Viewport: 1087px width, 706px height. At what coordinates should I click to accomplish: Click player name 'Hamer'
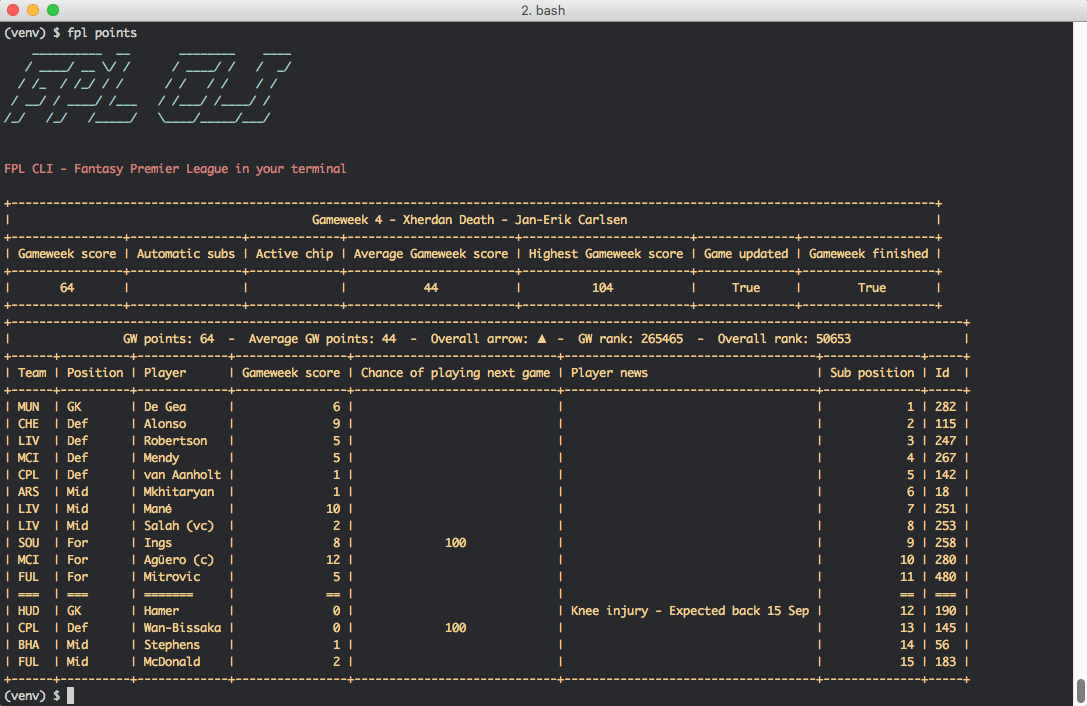[x=162, y=611]
